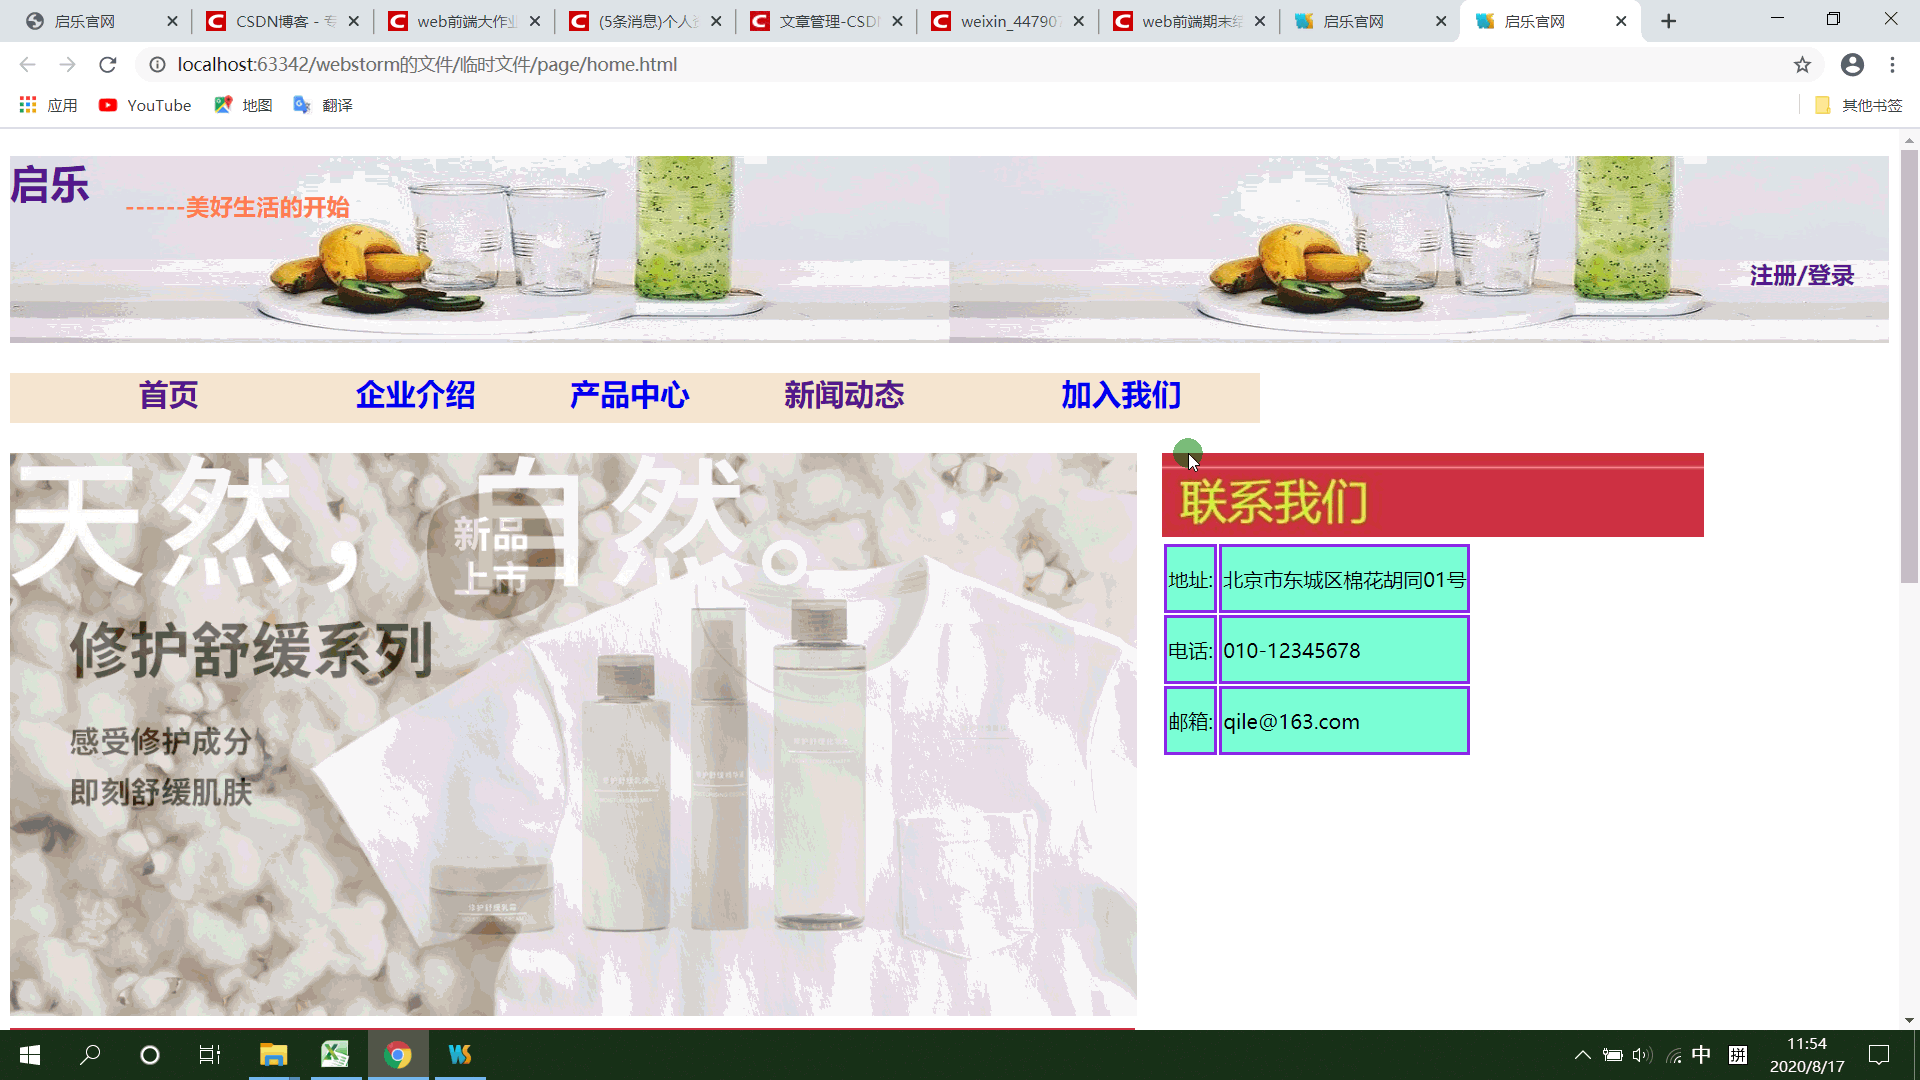Click the profile account icon
The image size is (1920, 1080).
click(1854, 65)
